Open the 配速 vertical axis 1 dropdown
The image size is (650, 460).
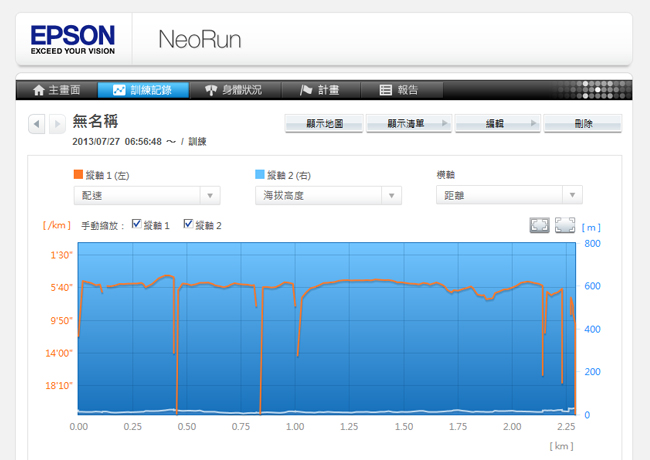[147, 196]
